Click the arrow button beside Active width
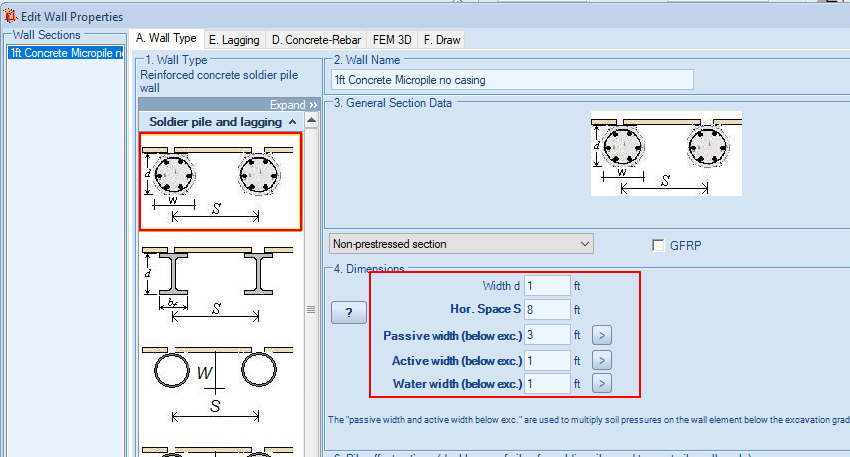 click(602, 361)
